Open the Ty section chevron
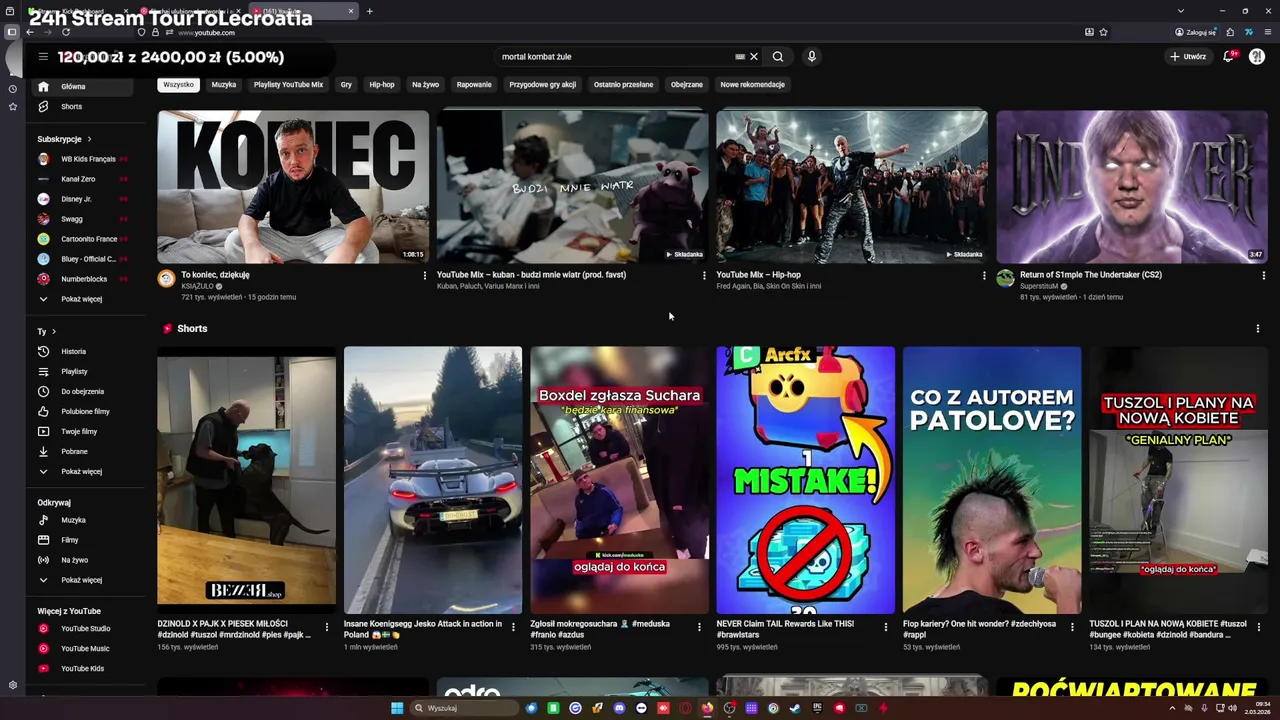Viewport: 1280px width, 720px height. [54, 332]
